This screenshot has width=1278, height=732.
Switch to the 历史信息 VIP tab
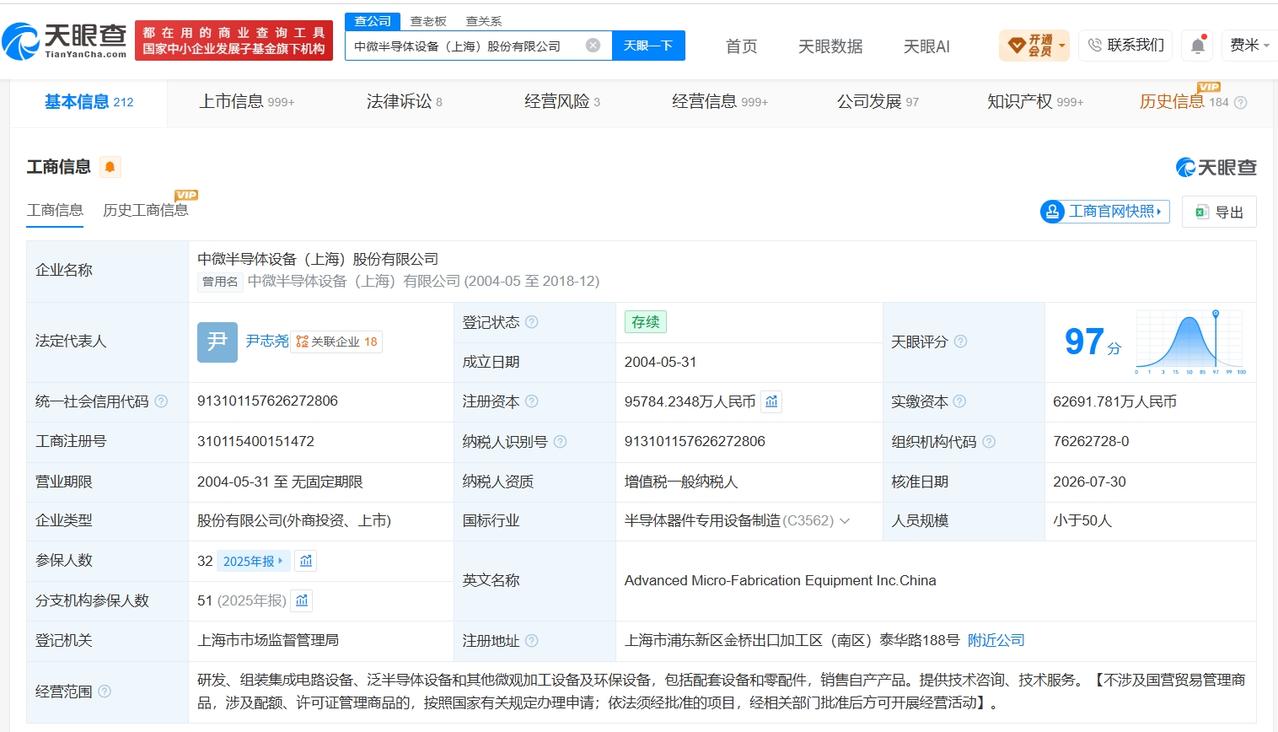(x=1184, y=102)
